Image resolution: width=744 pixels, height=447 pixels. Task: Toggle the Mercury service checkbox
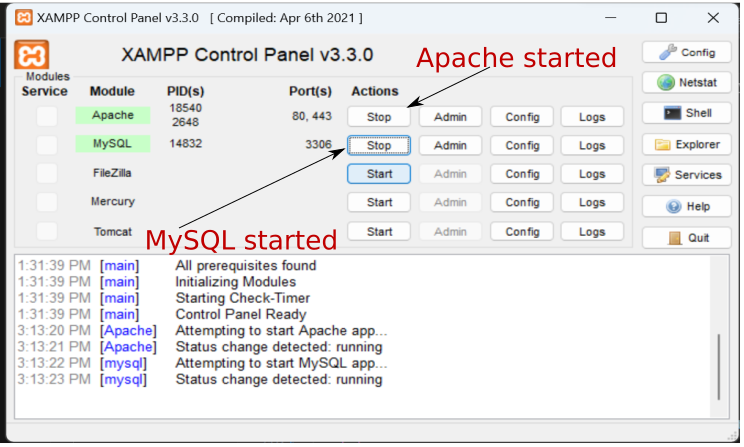(x=47, y=202)
